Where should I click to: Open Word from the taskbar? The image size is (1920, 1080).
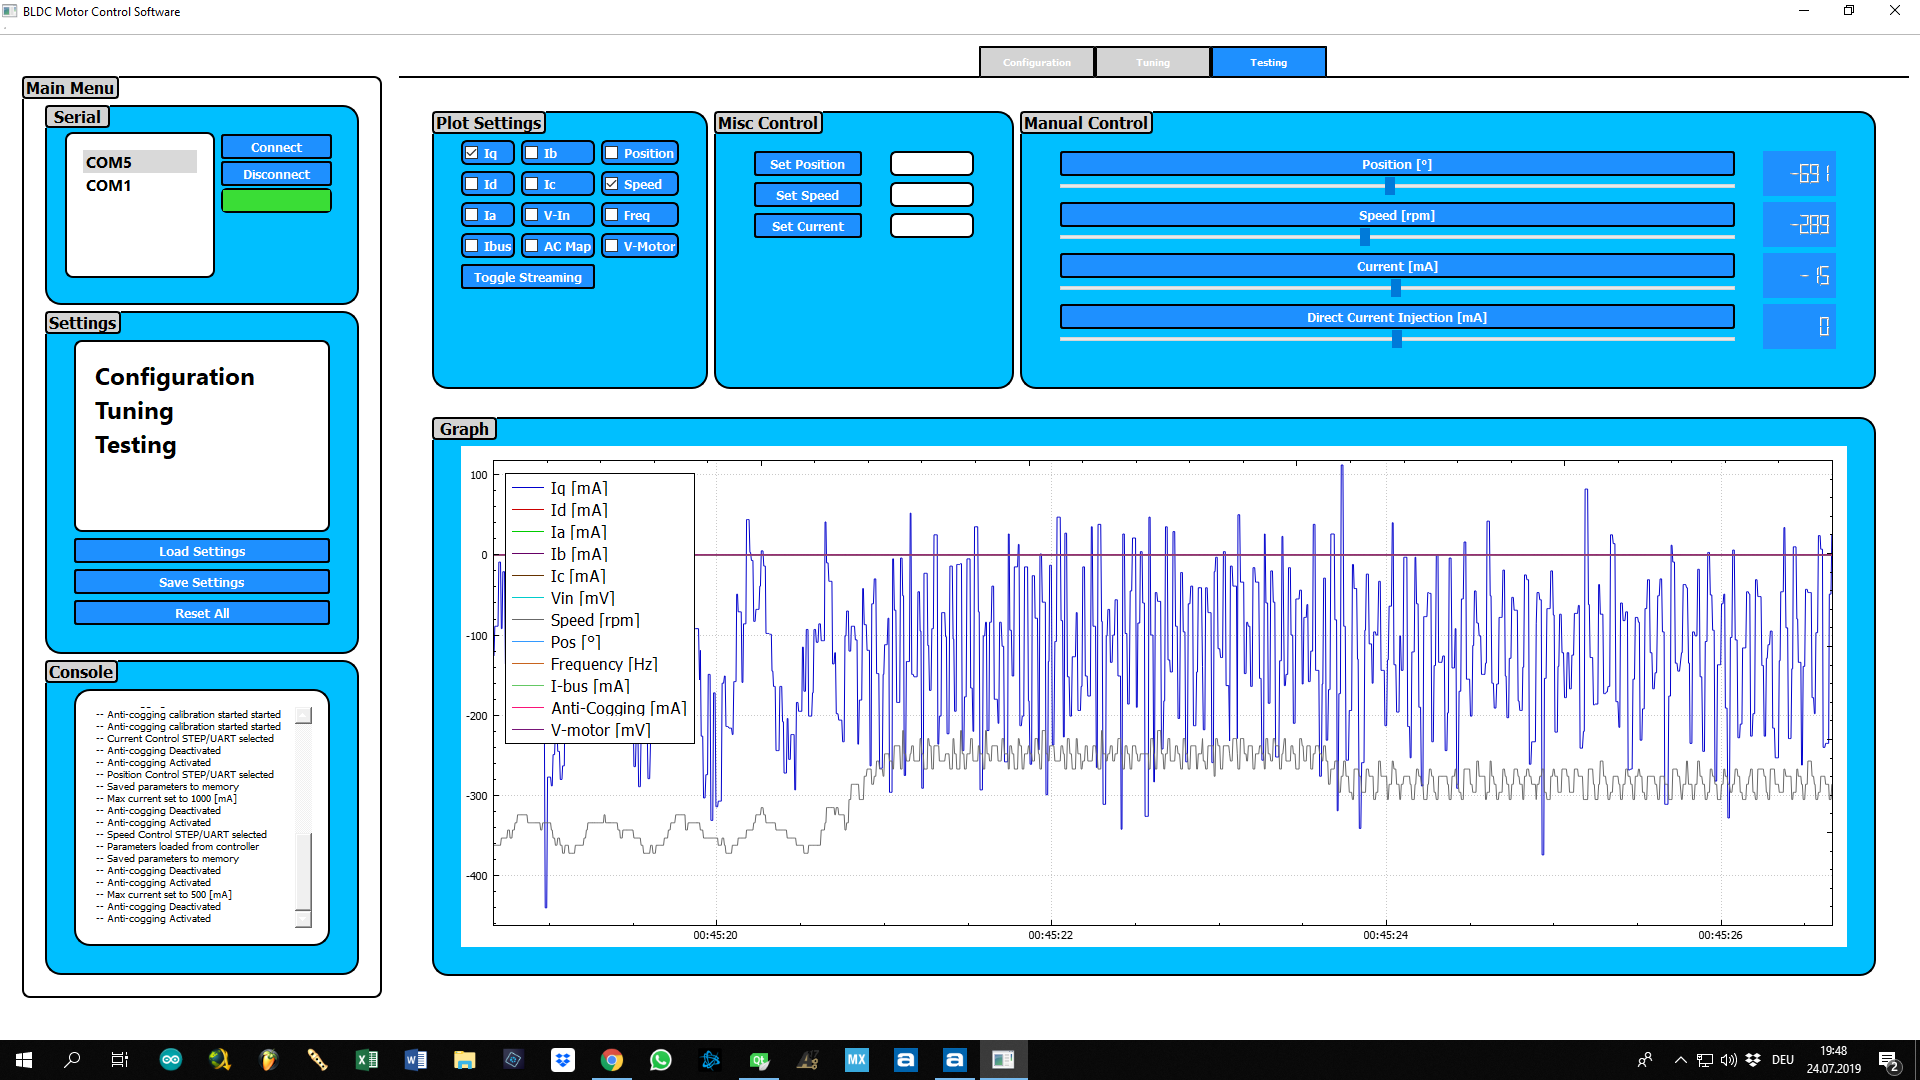click(416, 1060)
